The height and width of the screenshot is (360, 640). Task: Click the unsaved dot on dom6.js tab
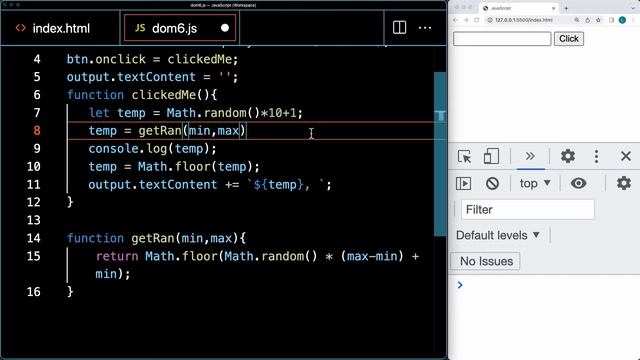(x=225, y=28)
